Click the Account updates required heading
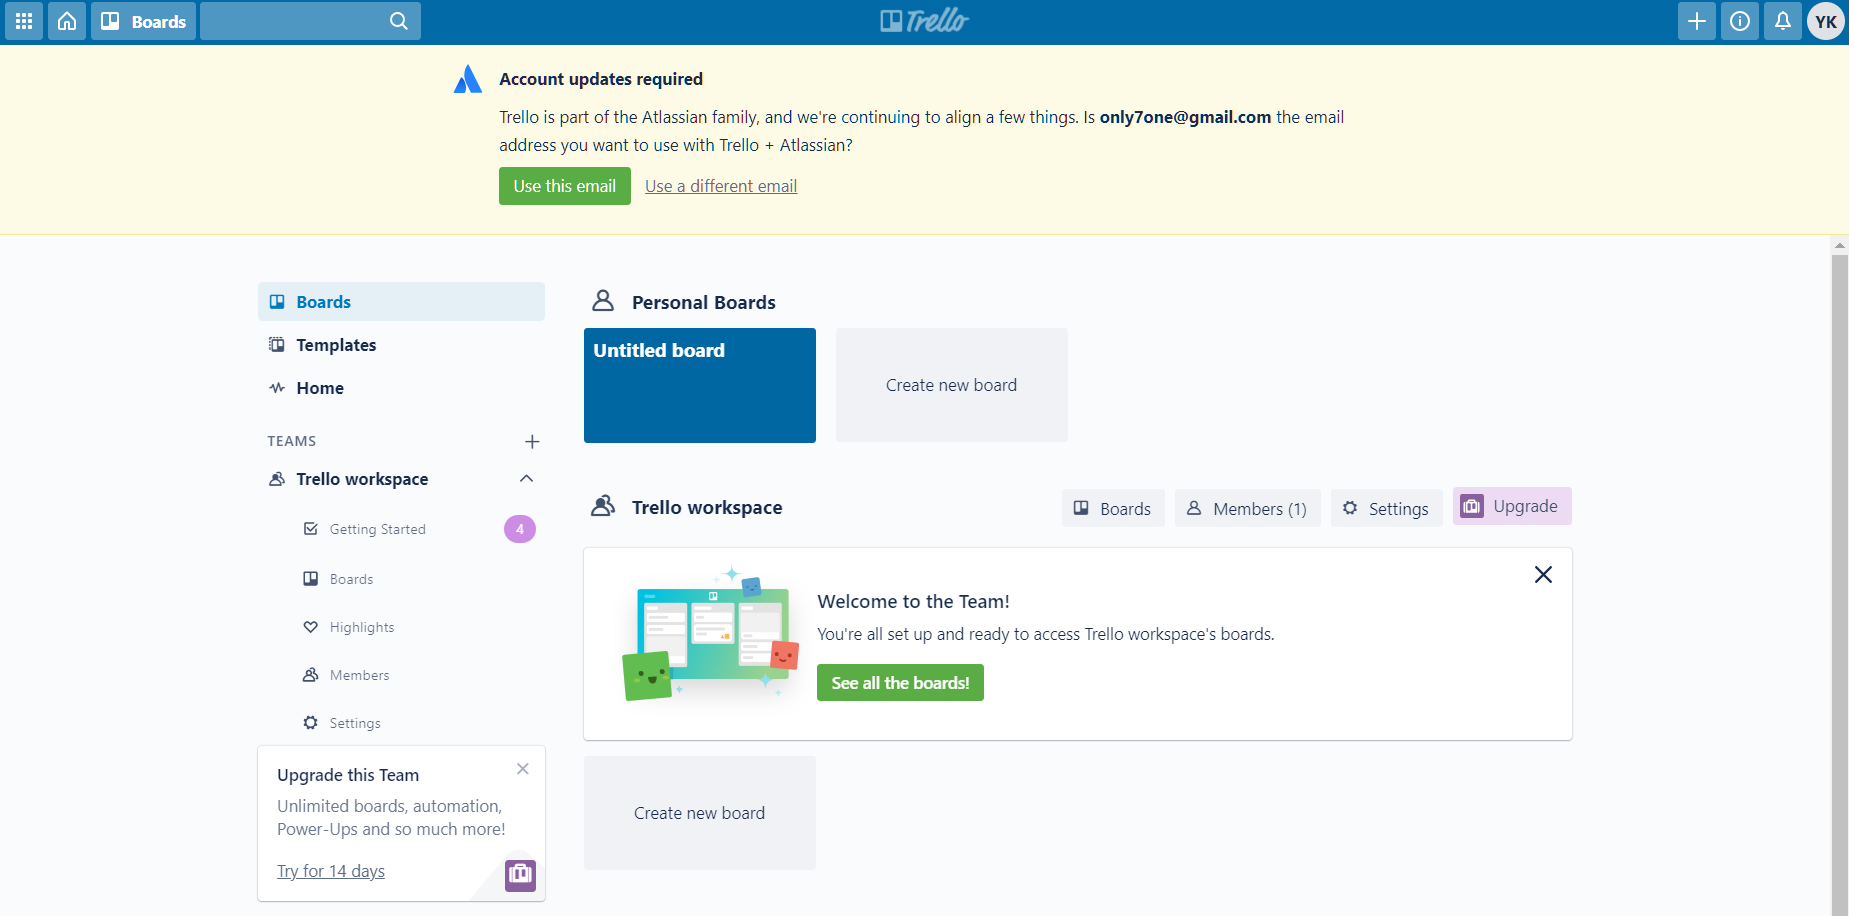Screen dimensions: 1849x916 [601, 79]
